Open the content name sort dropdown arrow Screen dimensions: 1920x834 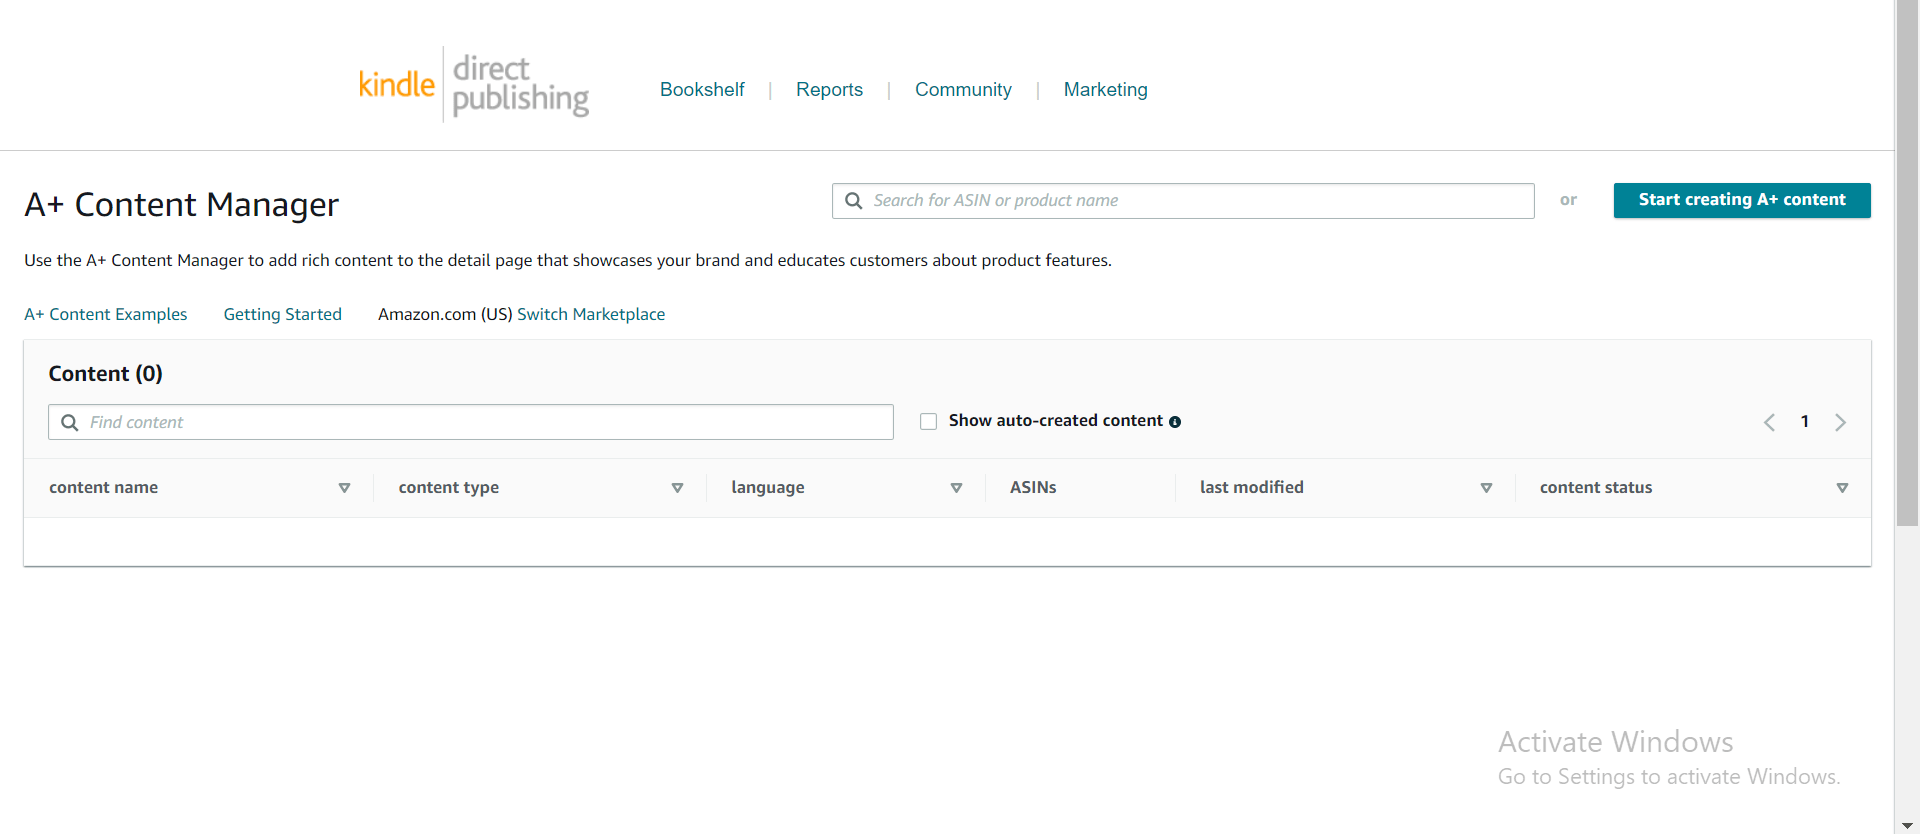point(344,488)
